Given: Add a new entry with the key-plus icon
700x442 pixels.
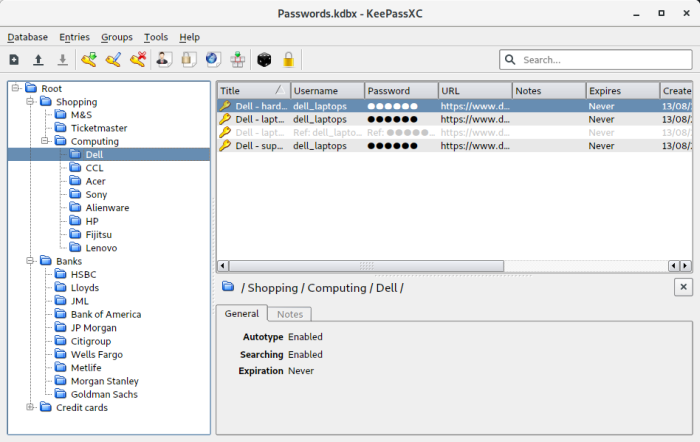Looking at the screenshot, I should pos(89,59).
